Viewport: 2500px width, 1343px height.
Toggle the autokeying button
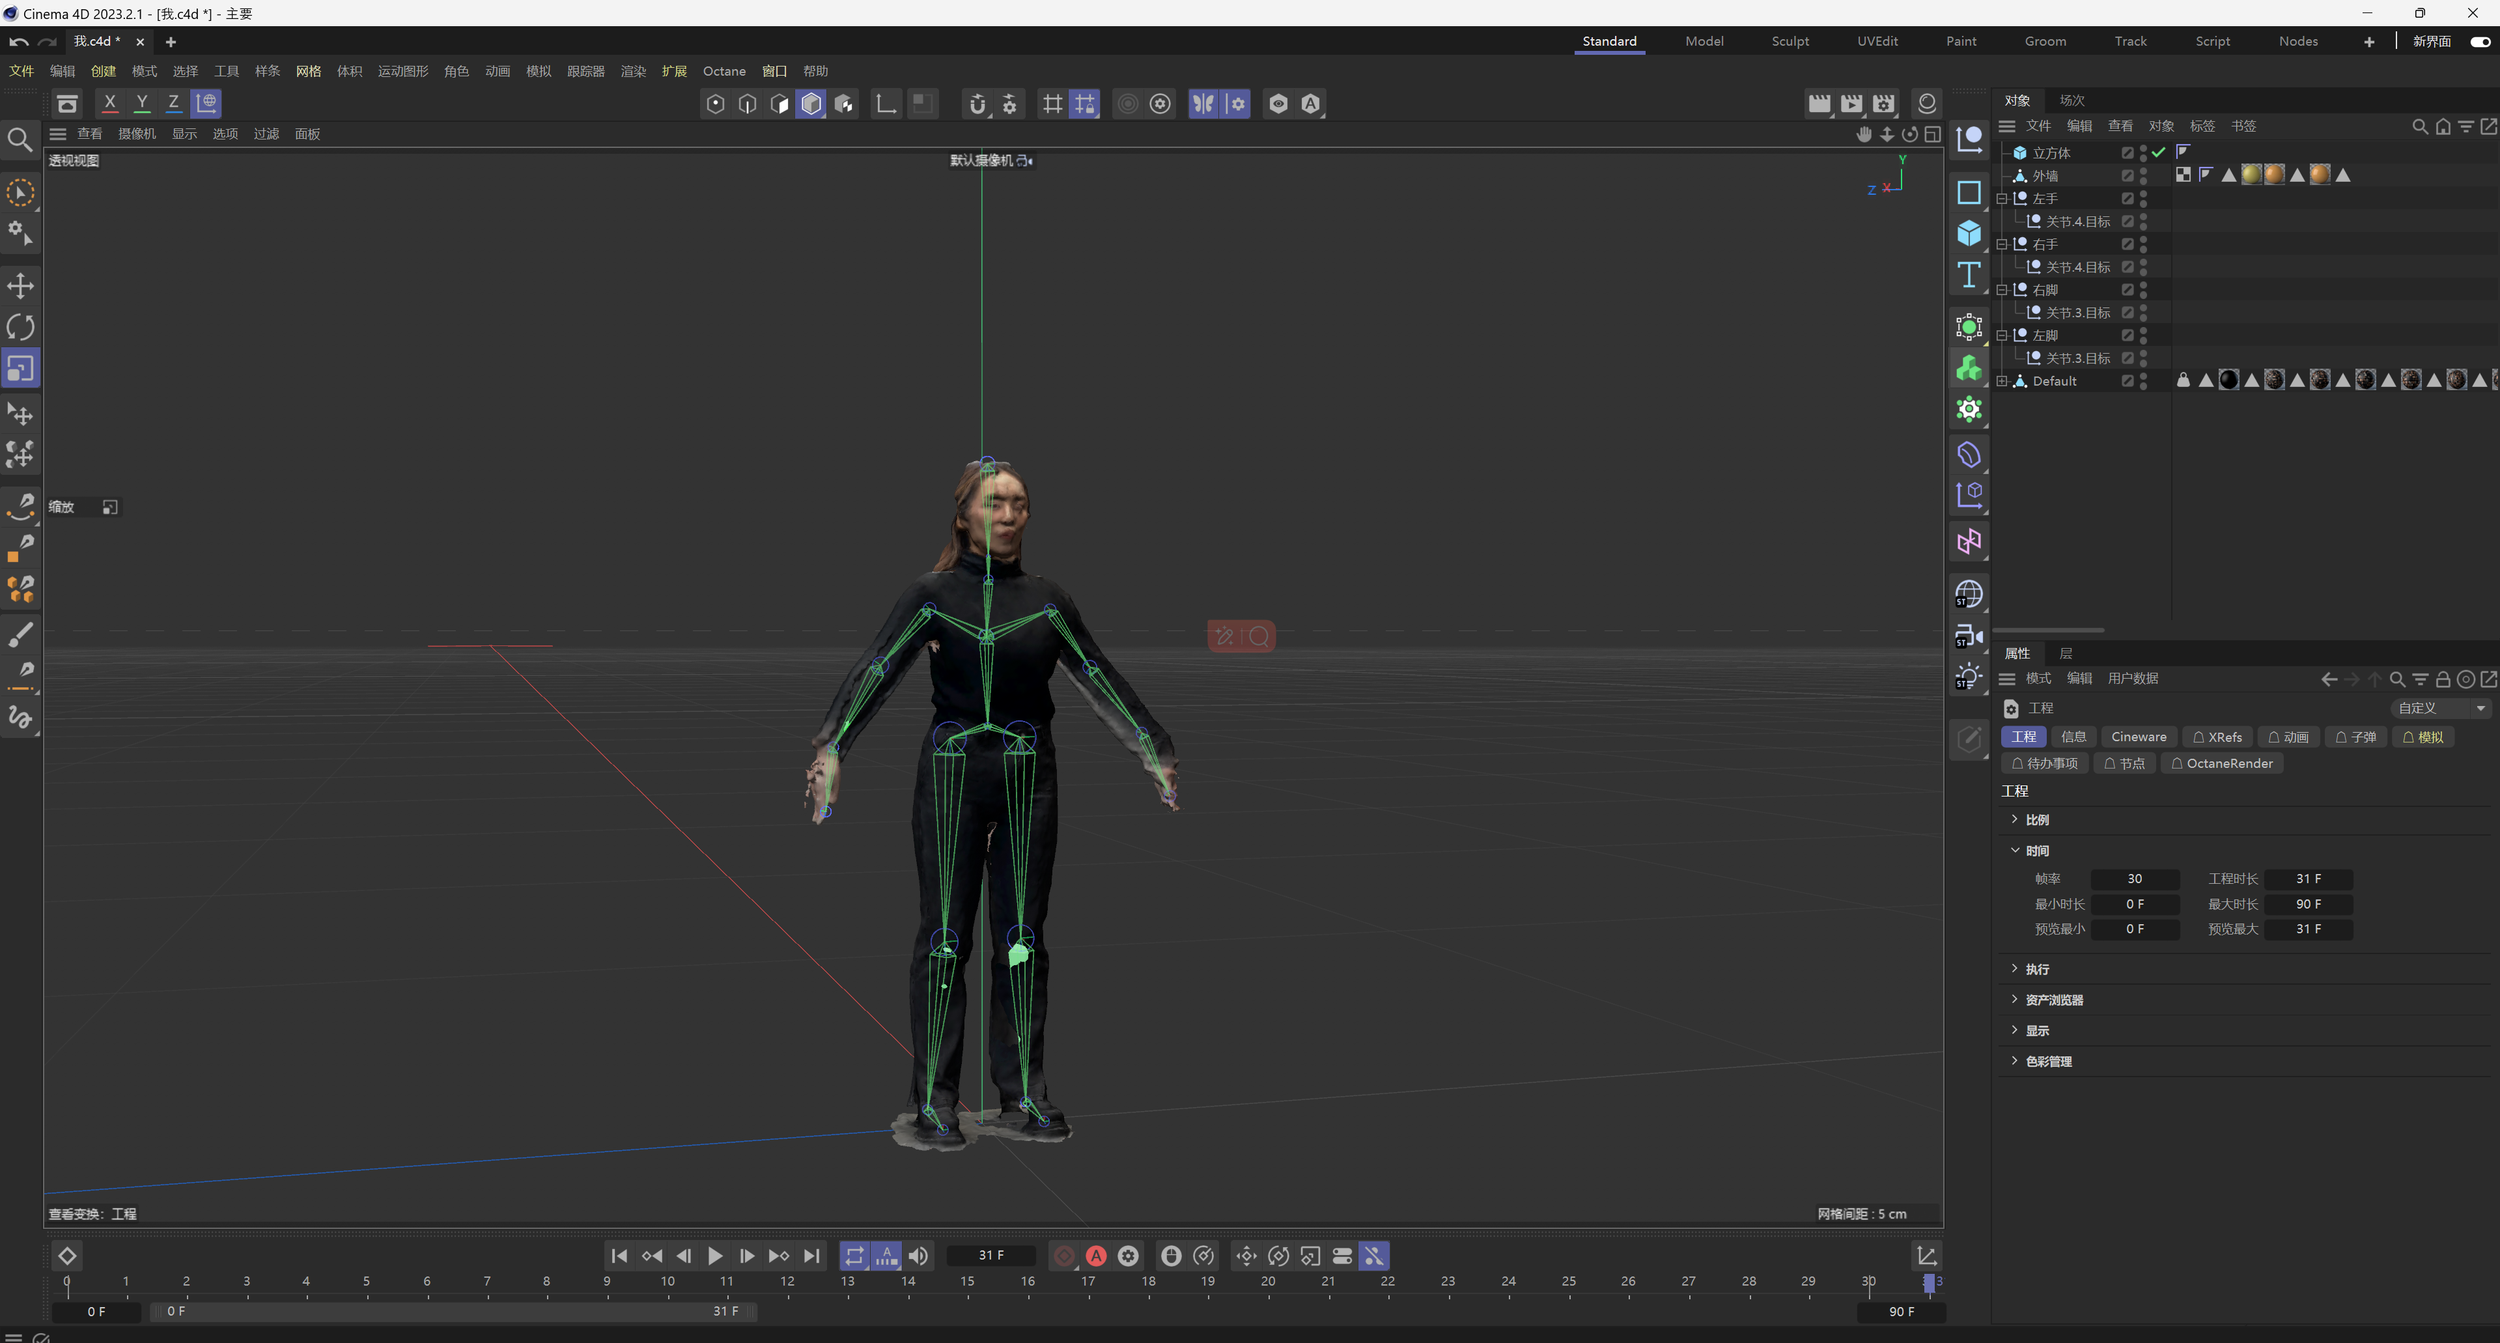click(x=1096, y=1256)
